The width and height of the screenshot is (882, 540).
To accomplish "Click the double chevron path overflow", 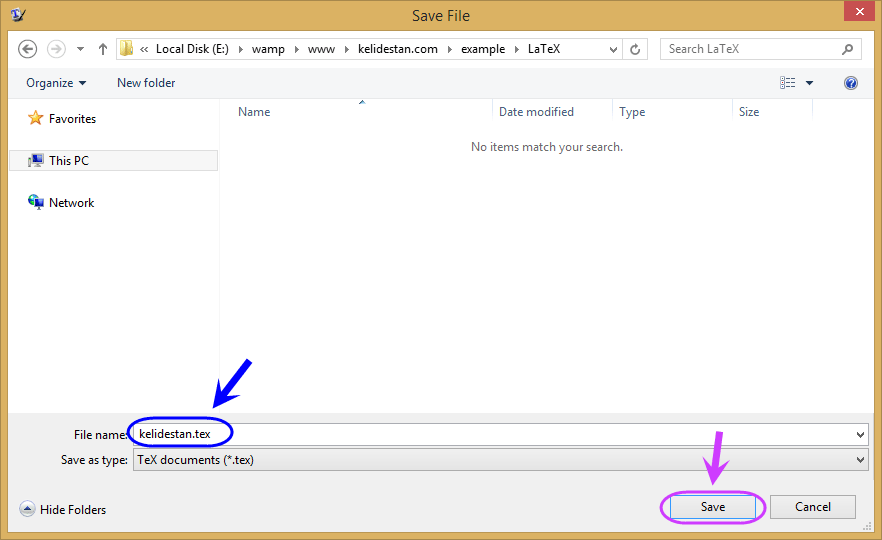I will (144, 50).
